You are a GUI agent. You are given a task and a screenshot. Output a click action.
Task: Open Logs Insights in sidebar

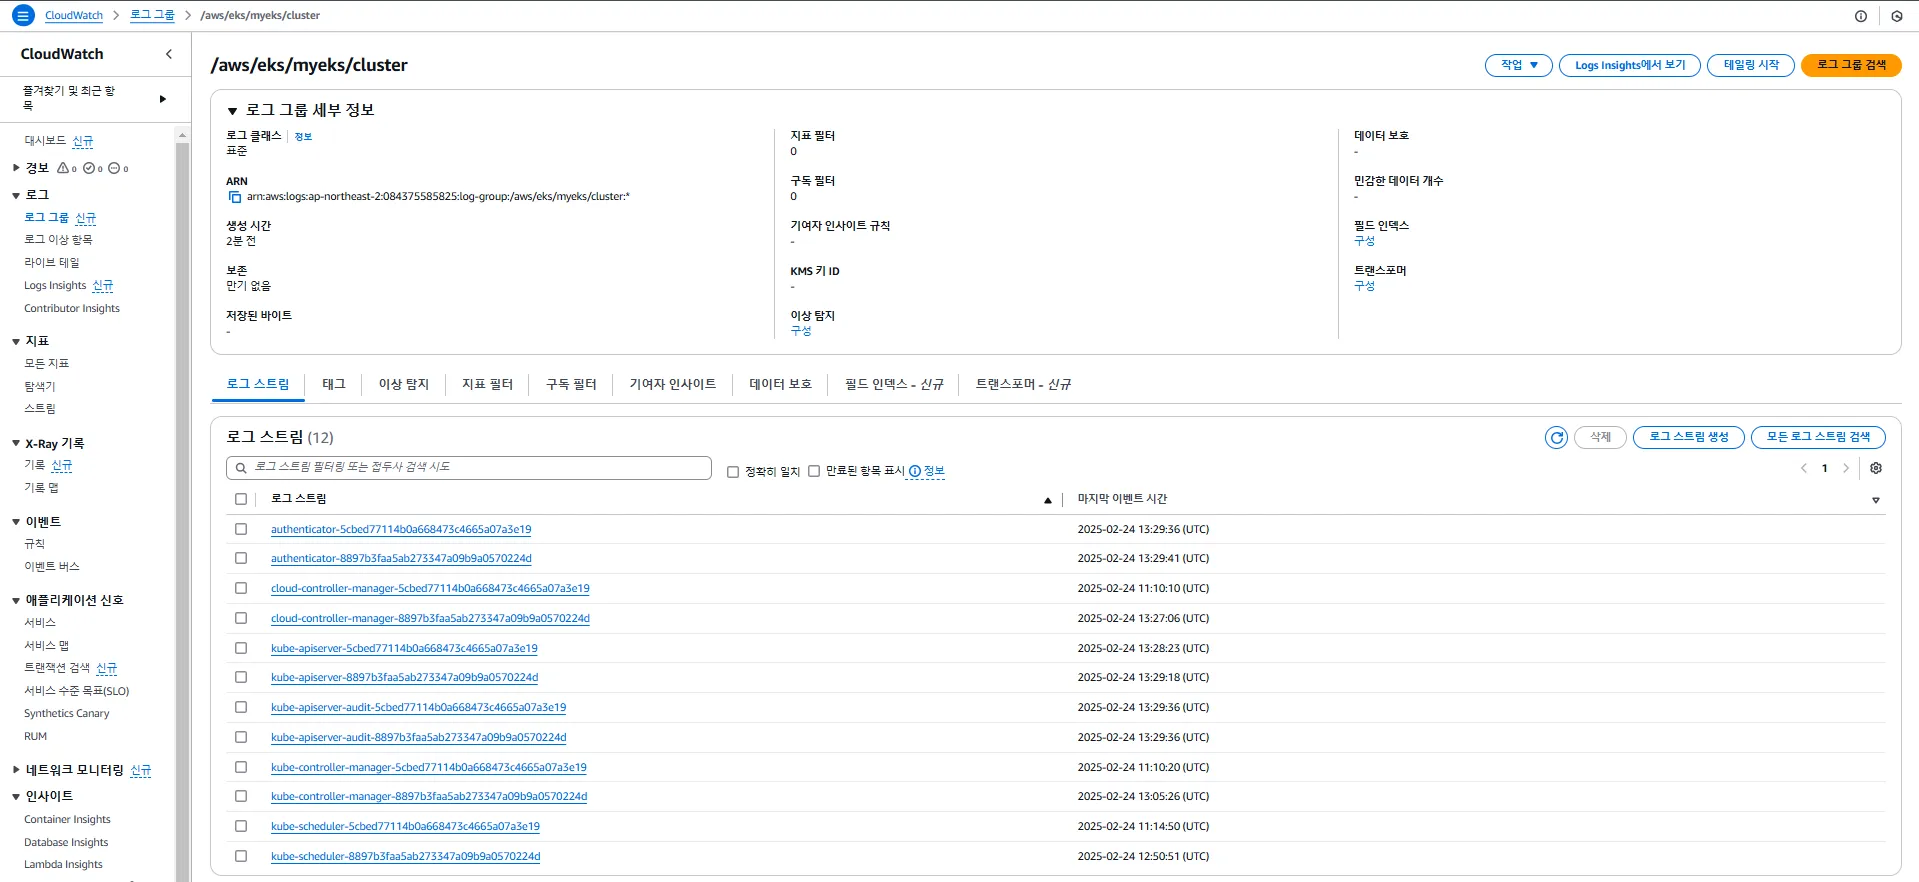coord(55,286)
